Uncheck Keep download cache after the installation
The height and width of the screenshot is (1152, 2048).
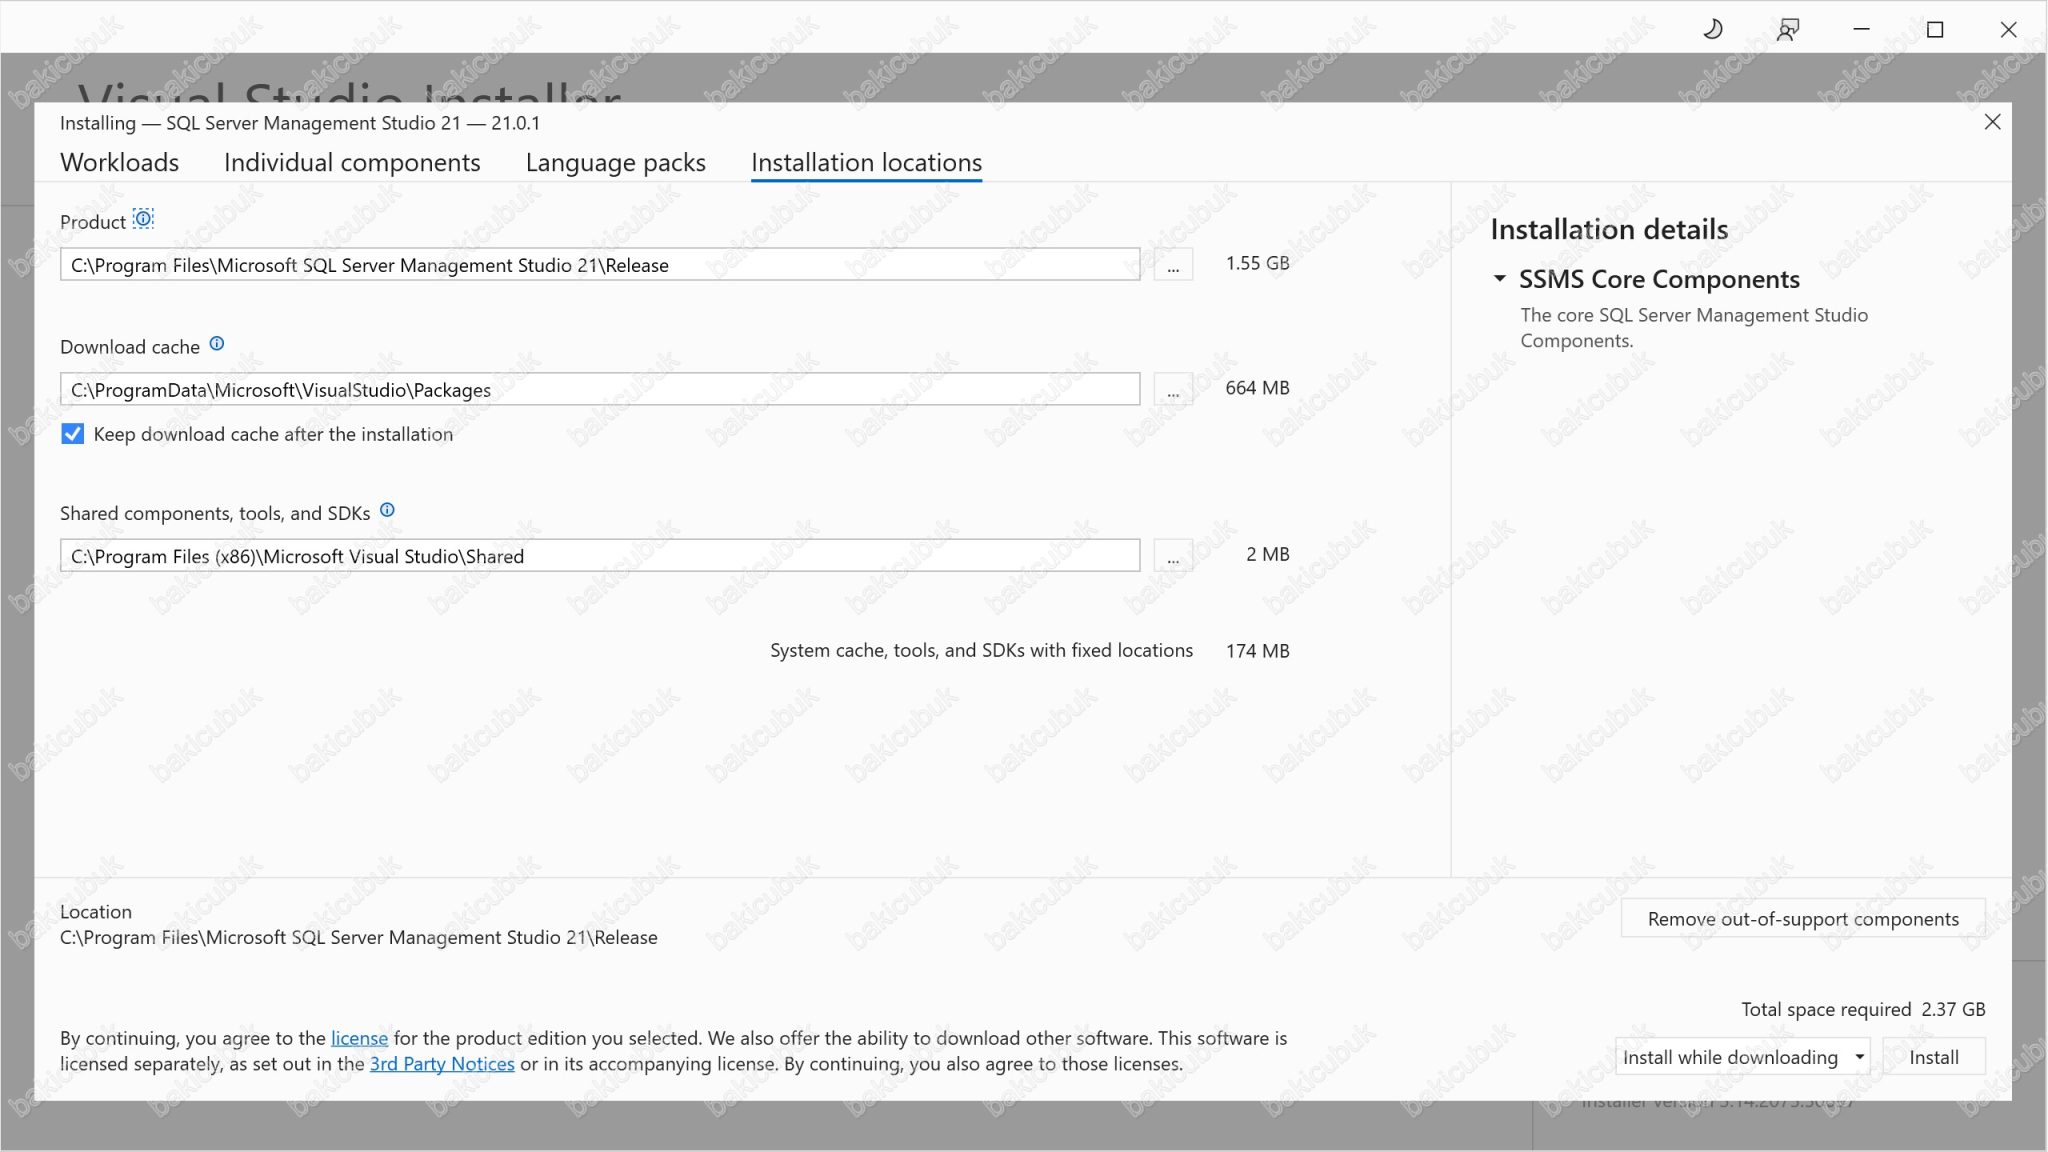coord(73,434)
